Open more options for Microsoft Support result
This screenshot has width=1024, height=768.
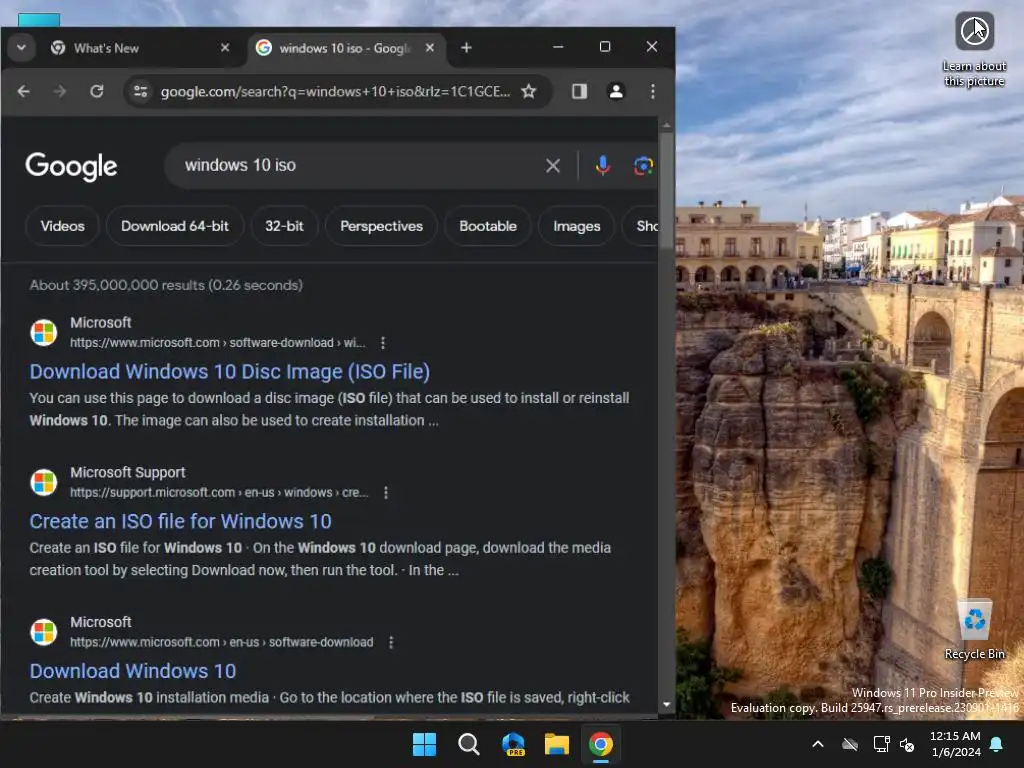pos(386,492)
